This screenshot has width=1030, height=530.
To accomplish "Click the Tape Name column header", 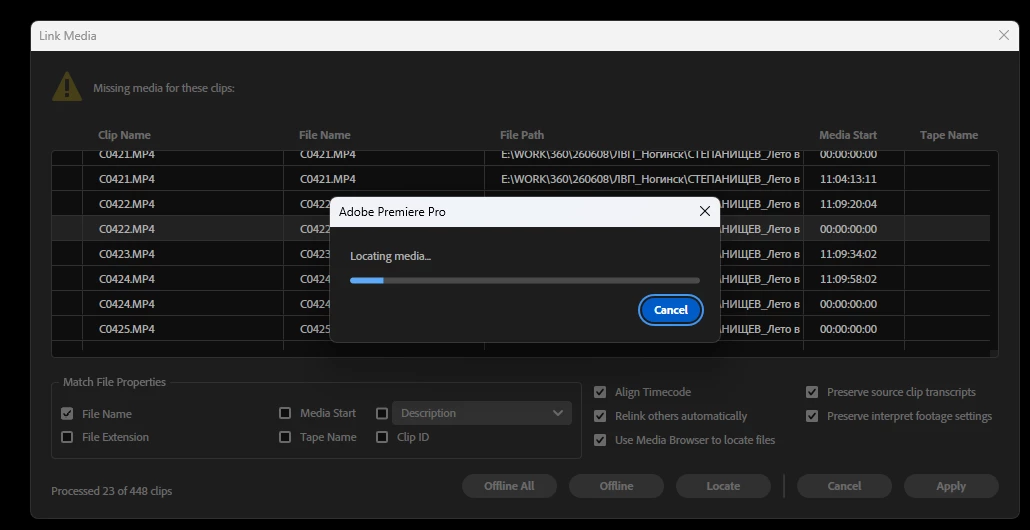I will click(x=949, y=135).
